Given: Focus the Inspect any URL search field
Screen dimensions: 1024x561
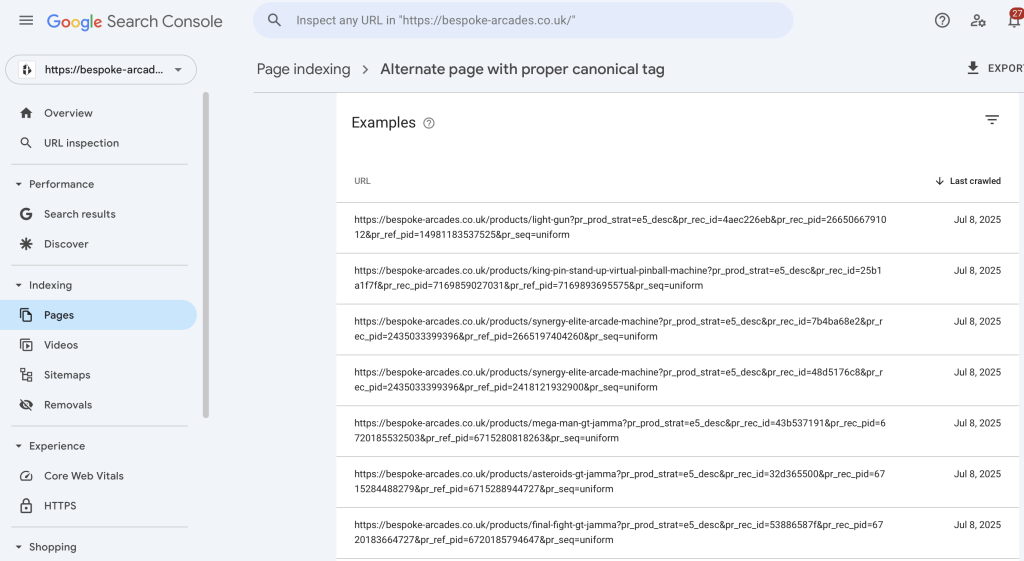Looking at the screenshot, I should point(522,20).
